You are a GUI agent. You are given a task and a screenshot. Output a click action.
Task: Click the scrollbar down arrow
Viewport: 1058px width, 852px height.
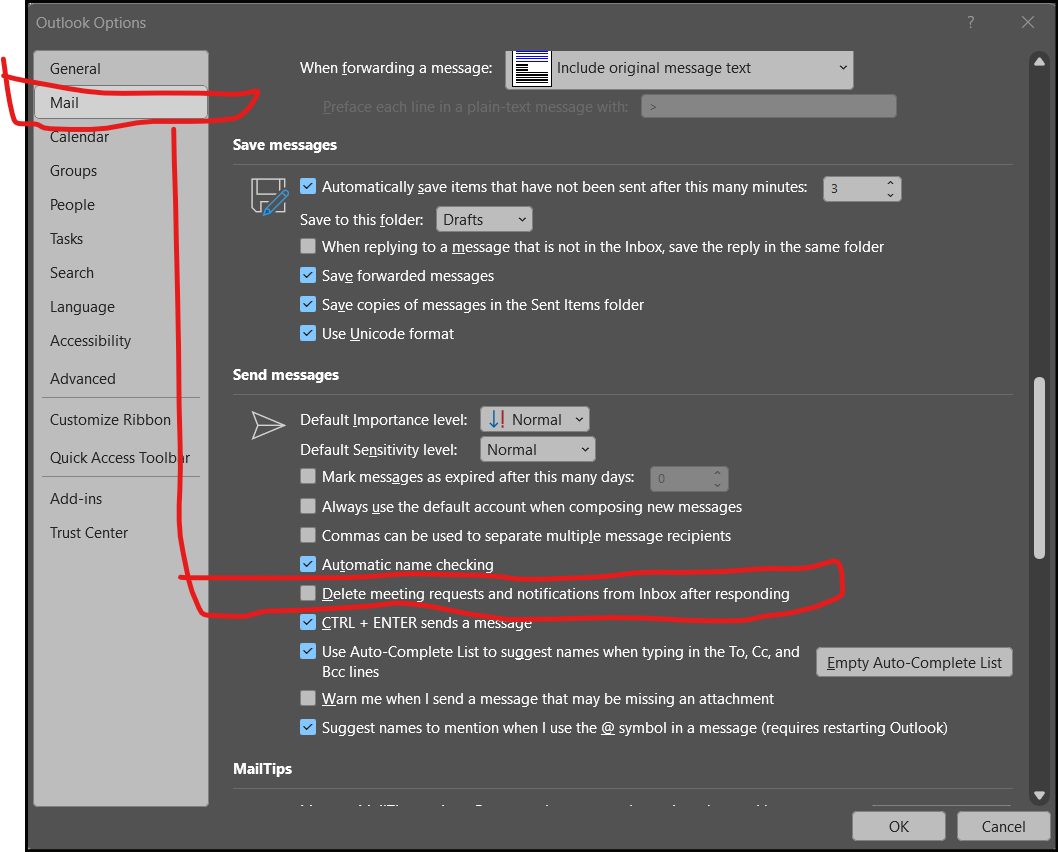pyautogui.click(x=1039, y=795)
